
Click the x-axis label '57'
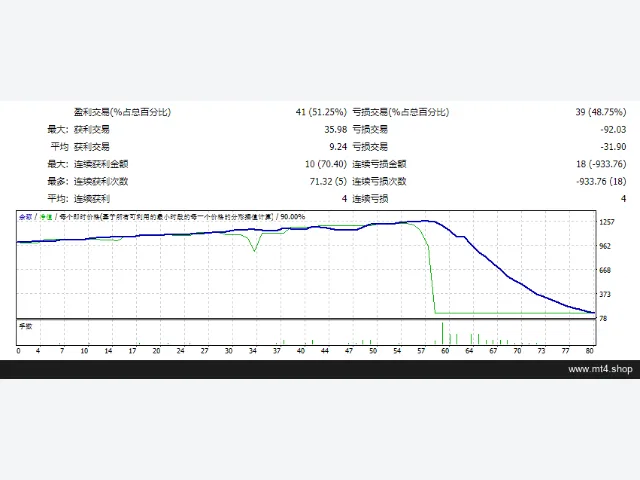coord(421,351)
